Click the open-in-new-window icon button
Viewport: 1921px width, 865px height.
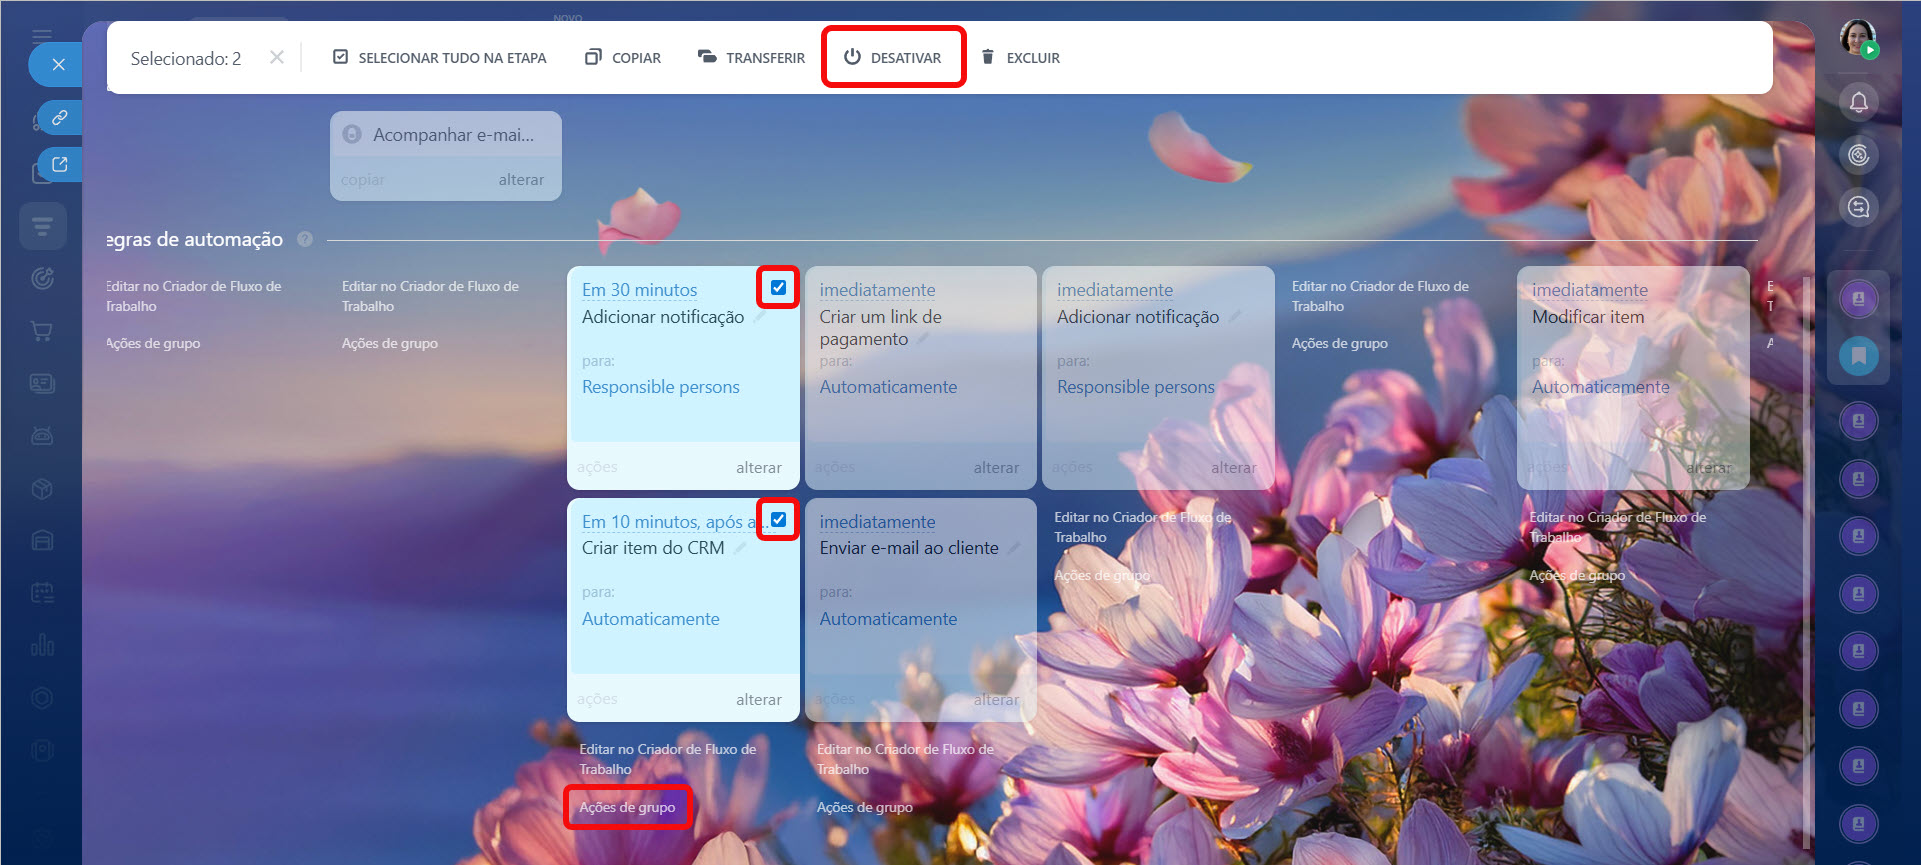60,165
